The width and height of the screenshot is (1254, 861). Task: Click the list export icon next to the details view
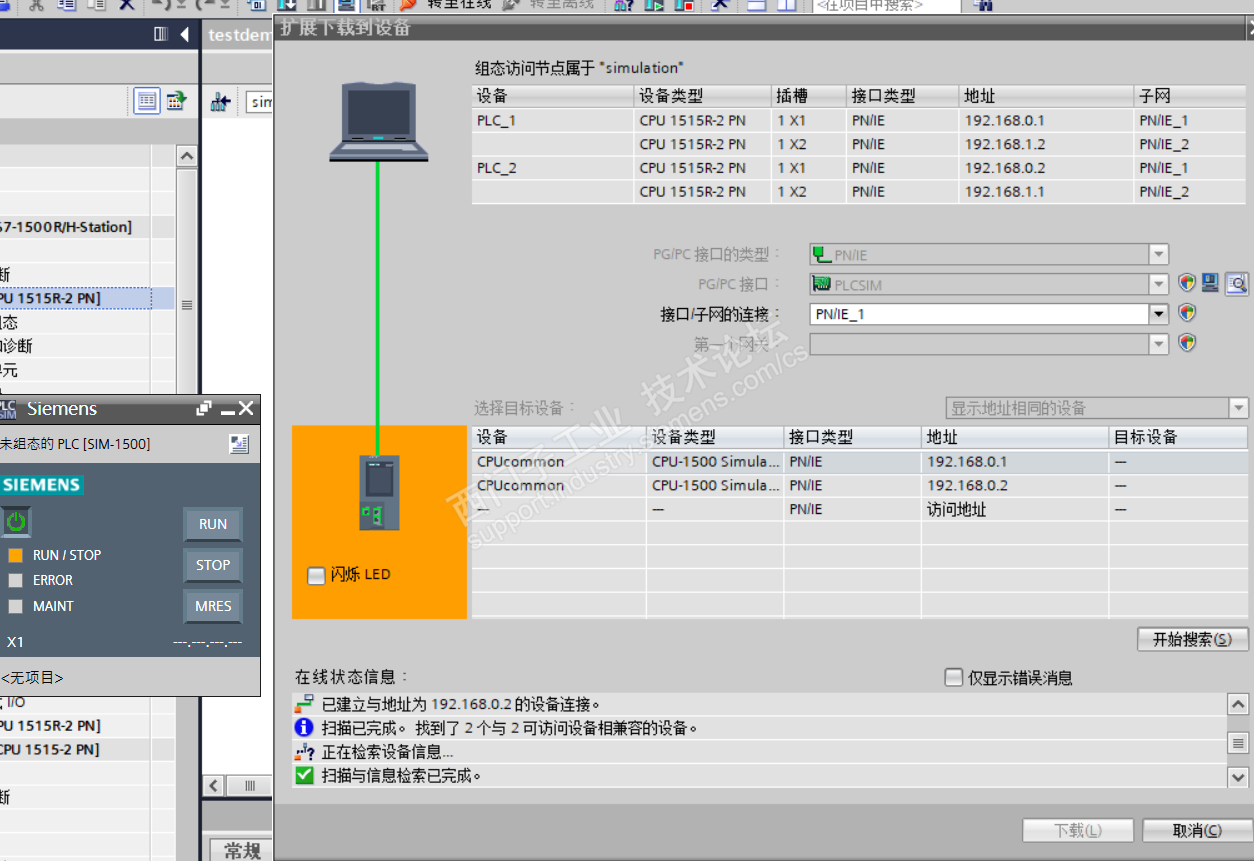176,100
